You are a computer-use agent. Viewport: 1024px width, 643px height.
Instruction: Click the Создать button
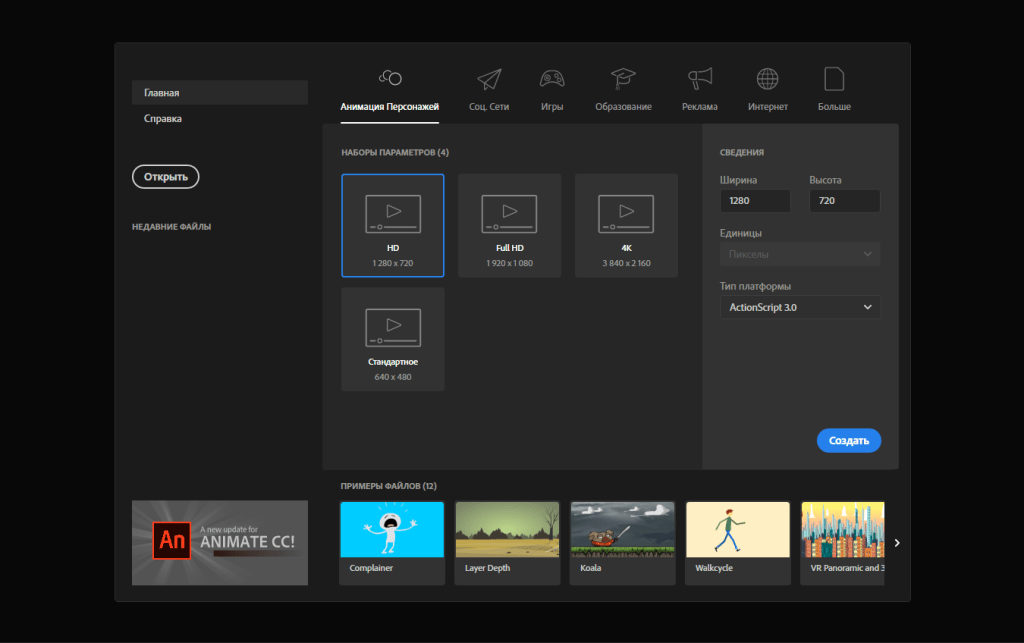[x=848, y=440]
